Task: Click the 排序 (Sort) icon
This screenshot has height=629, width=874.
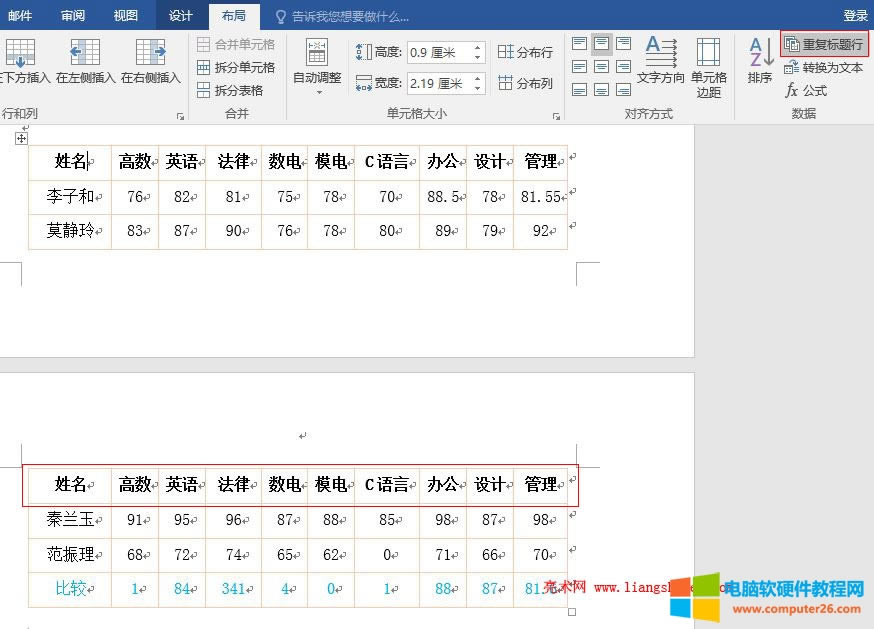Action: click(x=758, y=62)
